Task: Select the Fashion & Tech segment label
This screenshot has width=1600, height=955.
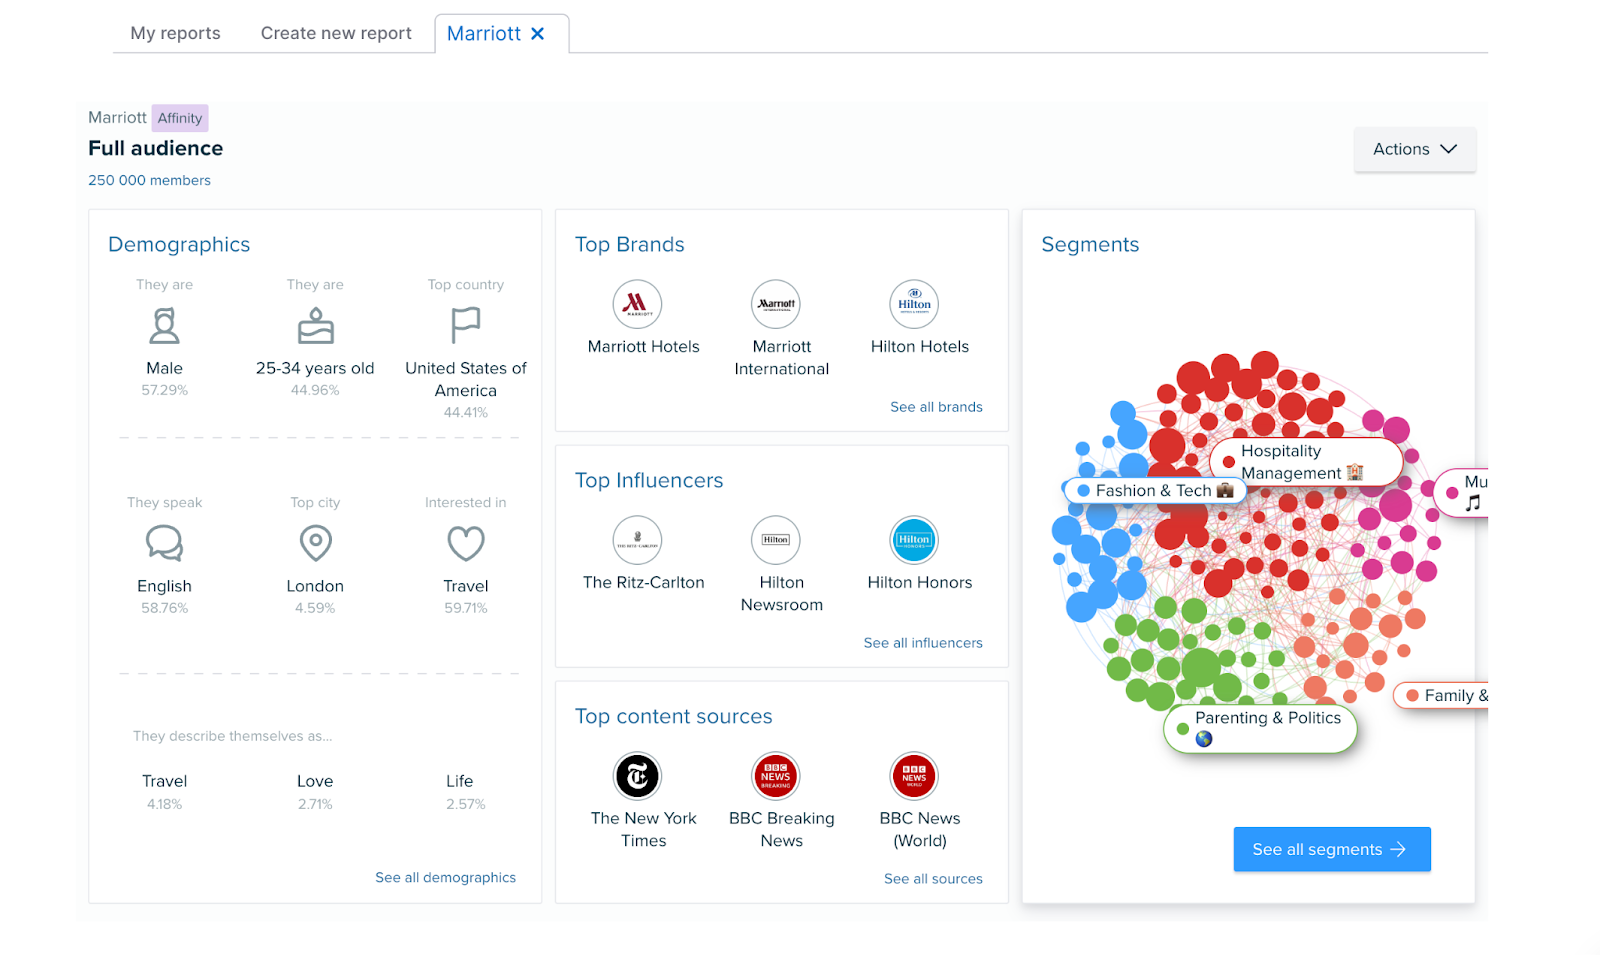Action: coord(1155,490)
